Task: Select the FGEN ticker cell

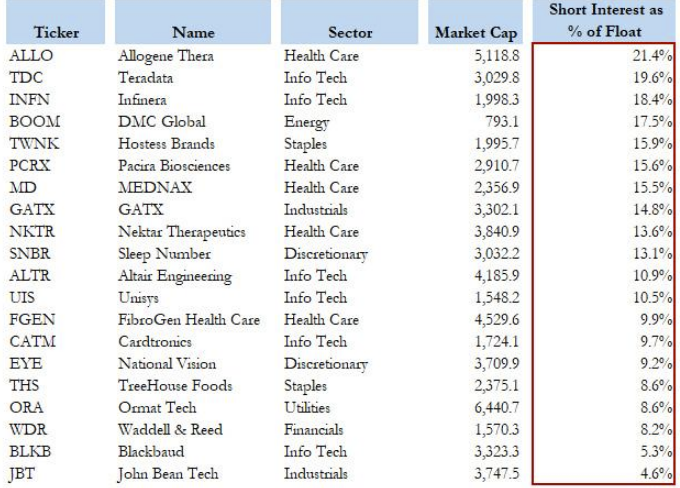Action: 31,320
